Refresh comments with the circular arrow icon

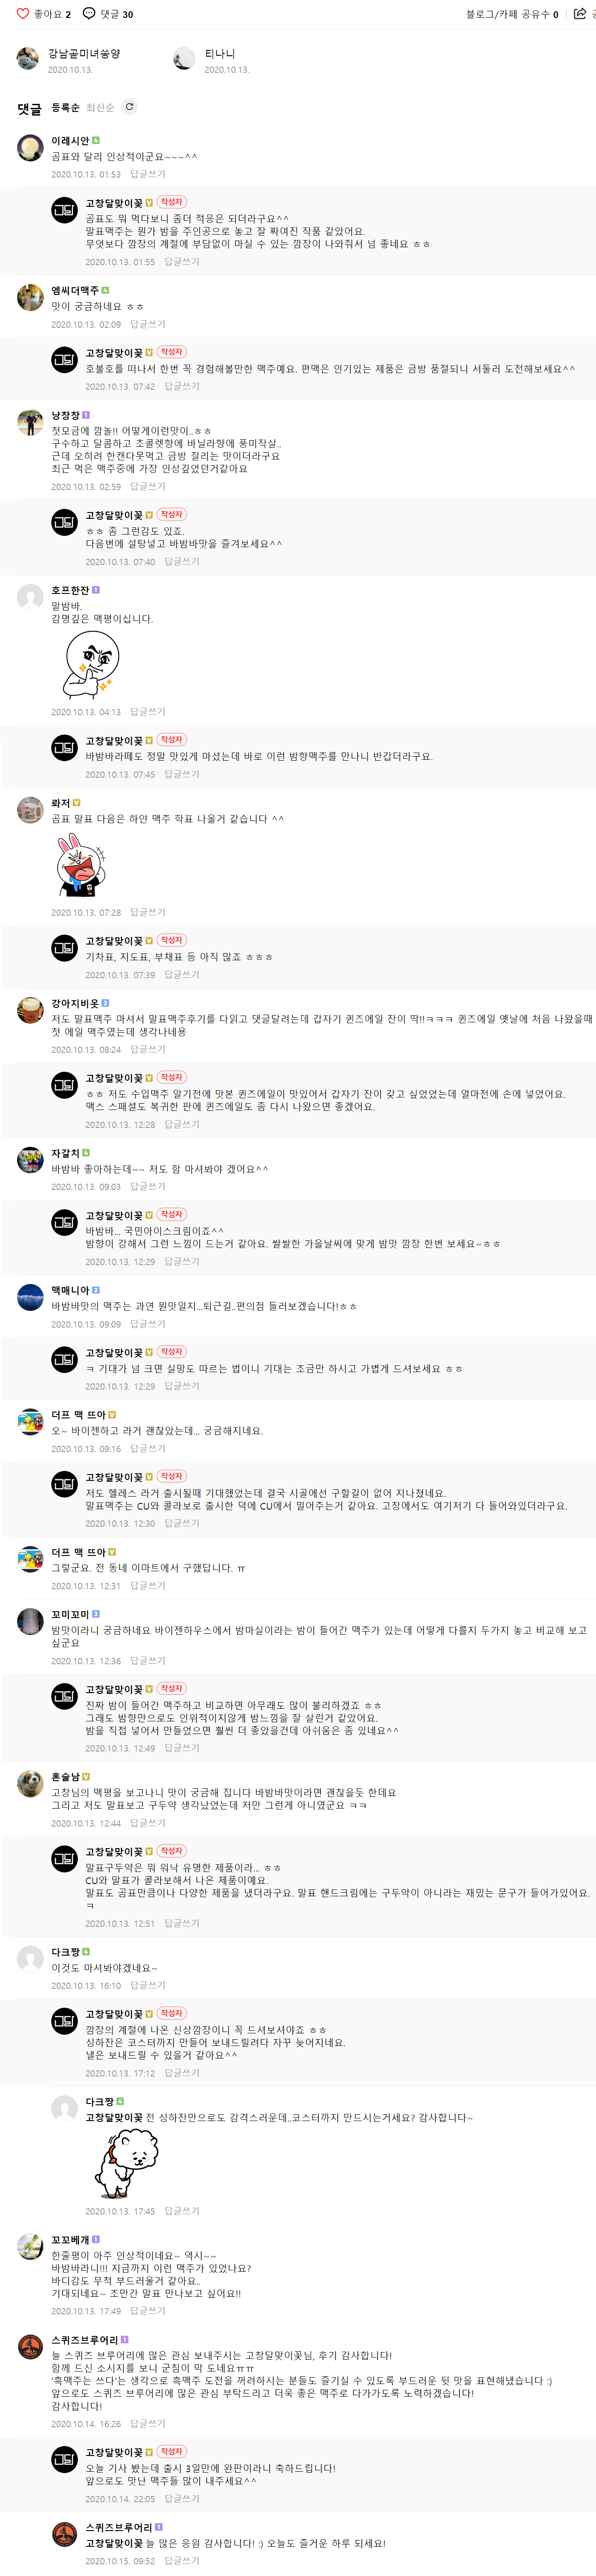tap(129, 107)
